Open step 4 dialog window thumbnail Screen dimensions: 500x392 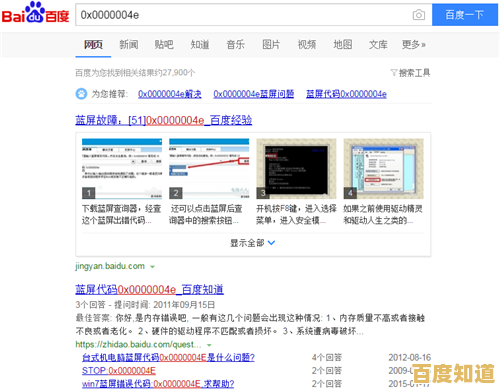tap(383, 169)
